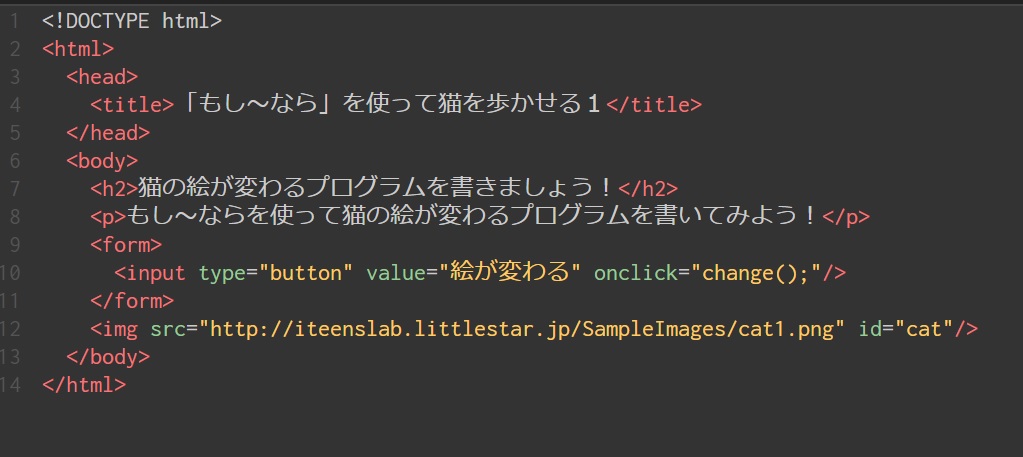Click the value string "絵が変わる"

(x=516, y=272)
